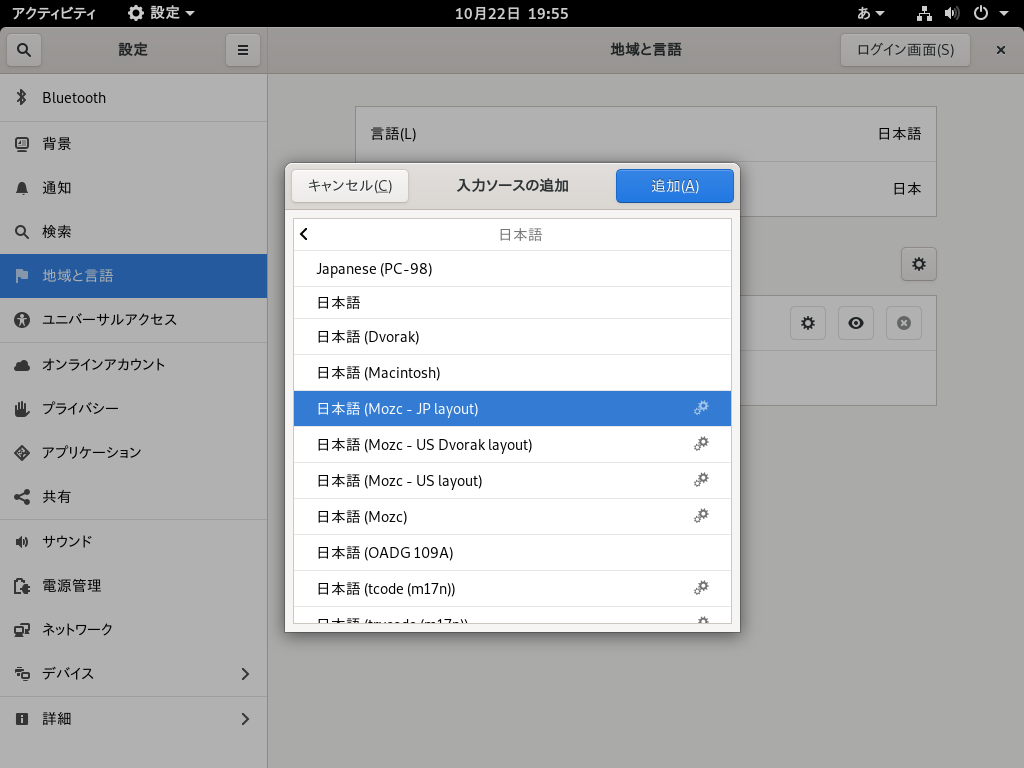
Task: Click the 追加(A) button
Action: (674, 186)
